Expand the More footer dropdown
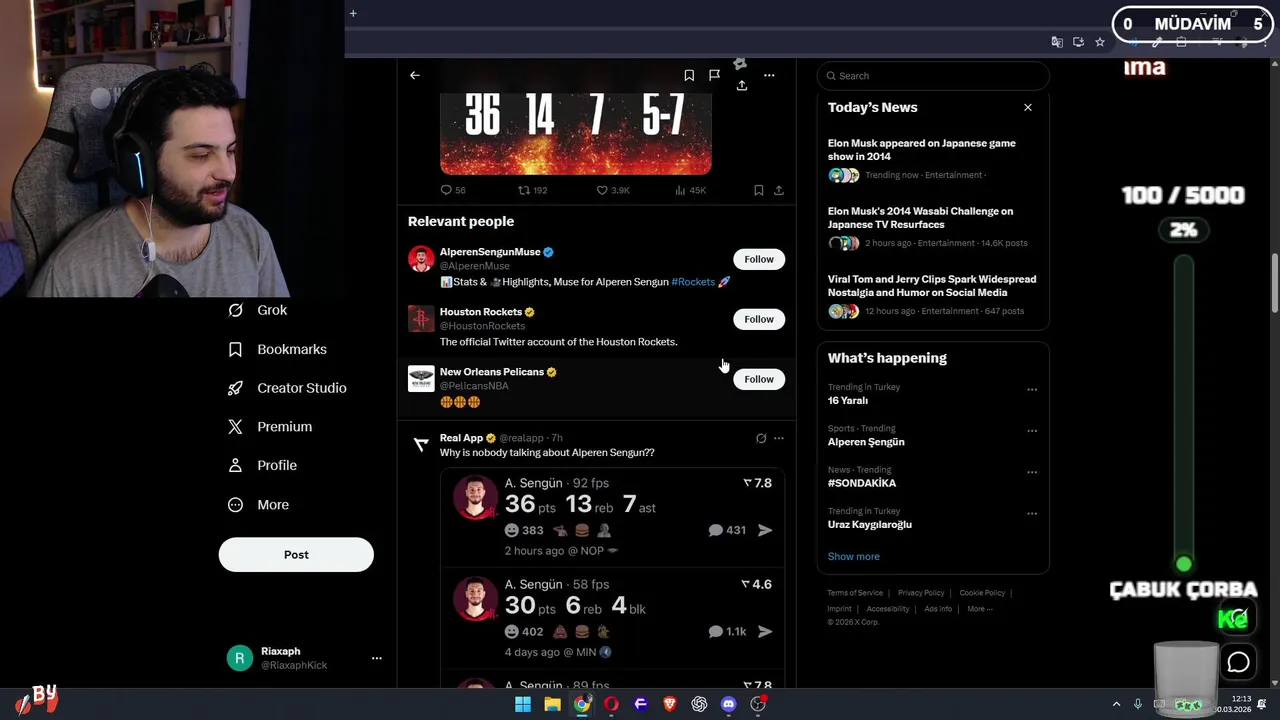Screen dimensions: 1280x720 click(979, 609)
